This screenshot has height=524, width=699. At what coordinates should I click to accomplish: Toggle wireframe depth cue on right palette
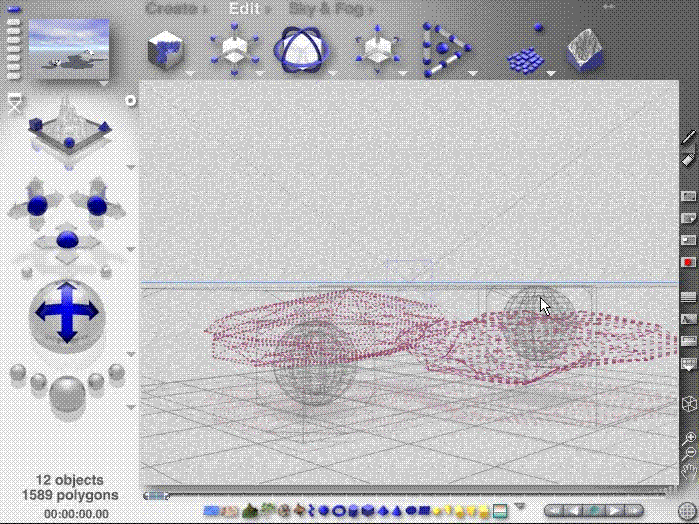point(688,297)
